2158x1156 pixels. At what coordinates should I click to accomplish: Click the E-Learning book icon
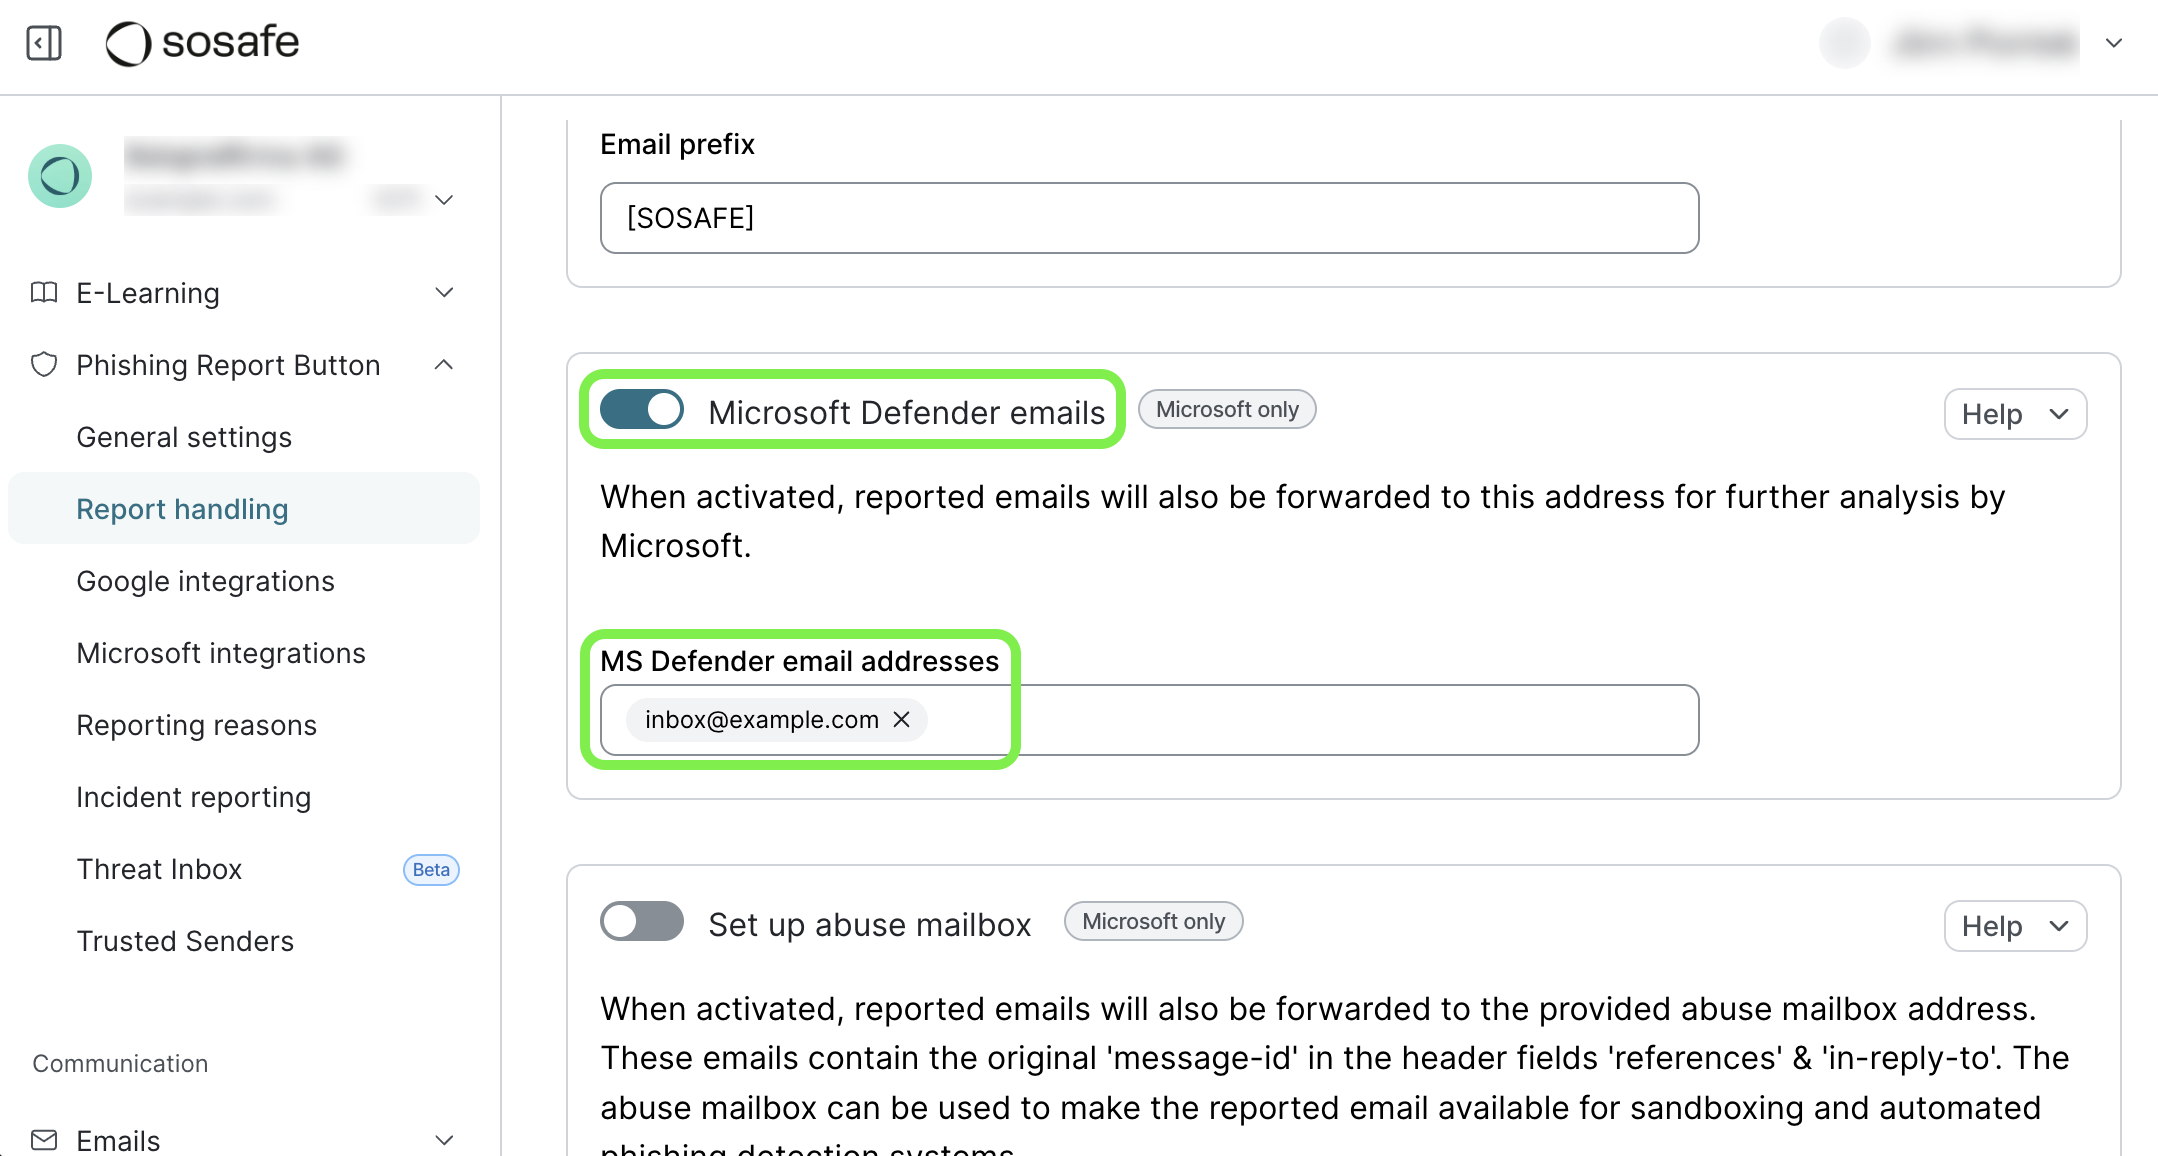[x=44, y=292]
